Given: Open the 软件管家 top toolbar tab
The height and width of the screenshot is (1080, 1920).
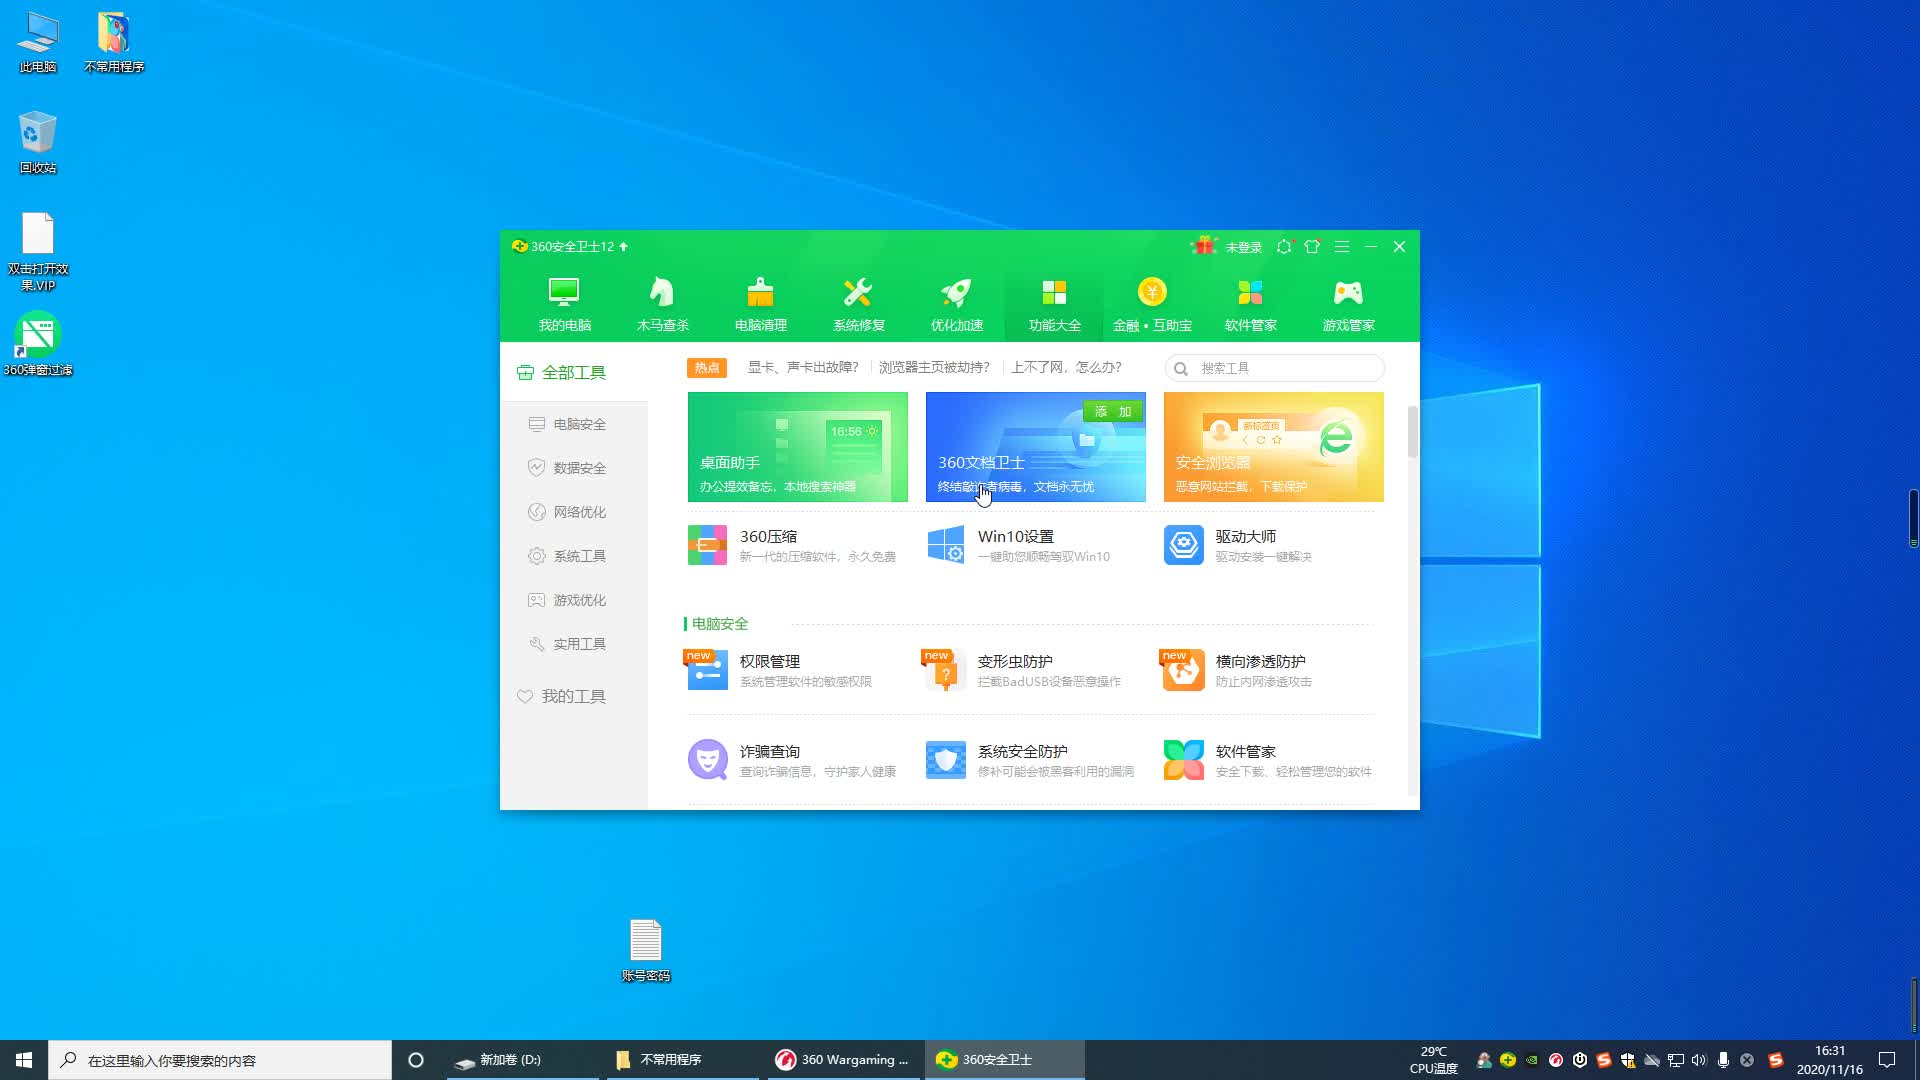Looking at the screenshot, I should pyautogui.click(x=1250, y=303).
